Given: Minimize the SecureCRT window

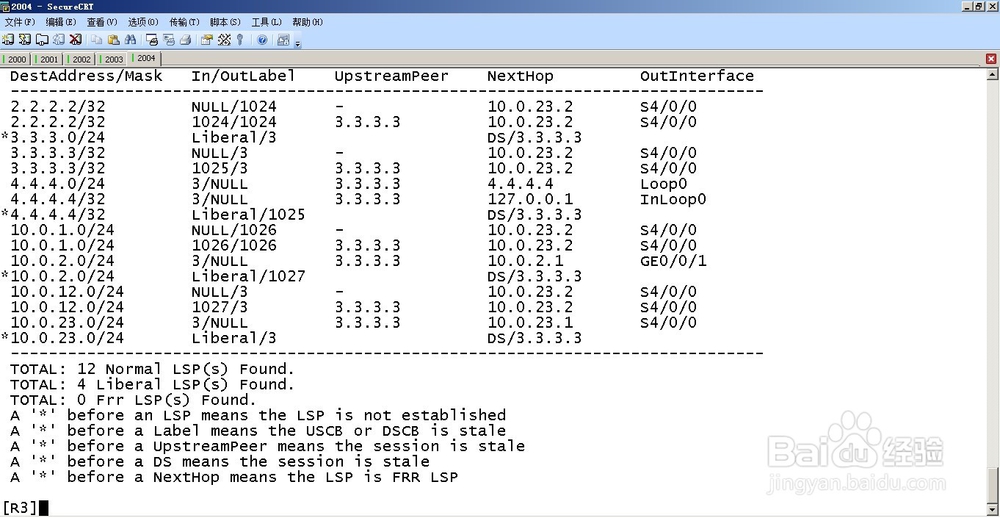Looking at the screenshot, I should pos(969,6).
